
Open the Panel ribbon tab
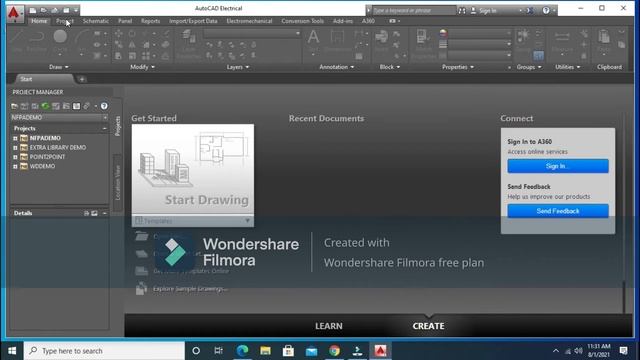125,21
